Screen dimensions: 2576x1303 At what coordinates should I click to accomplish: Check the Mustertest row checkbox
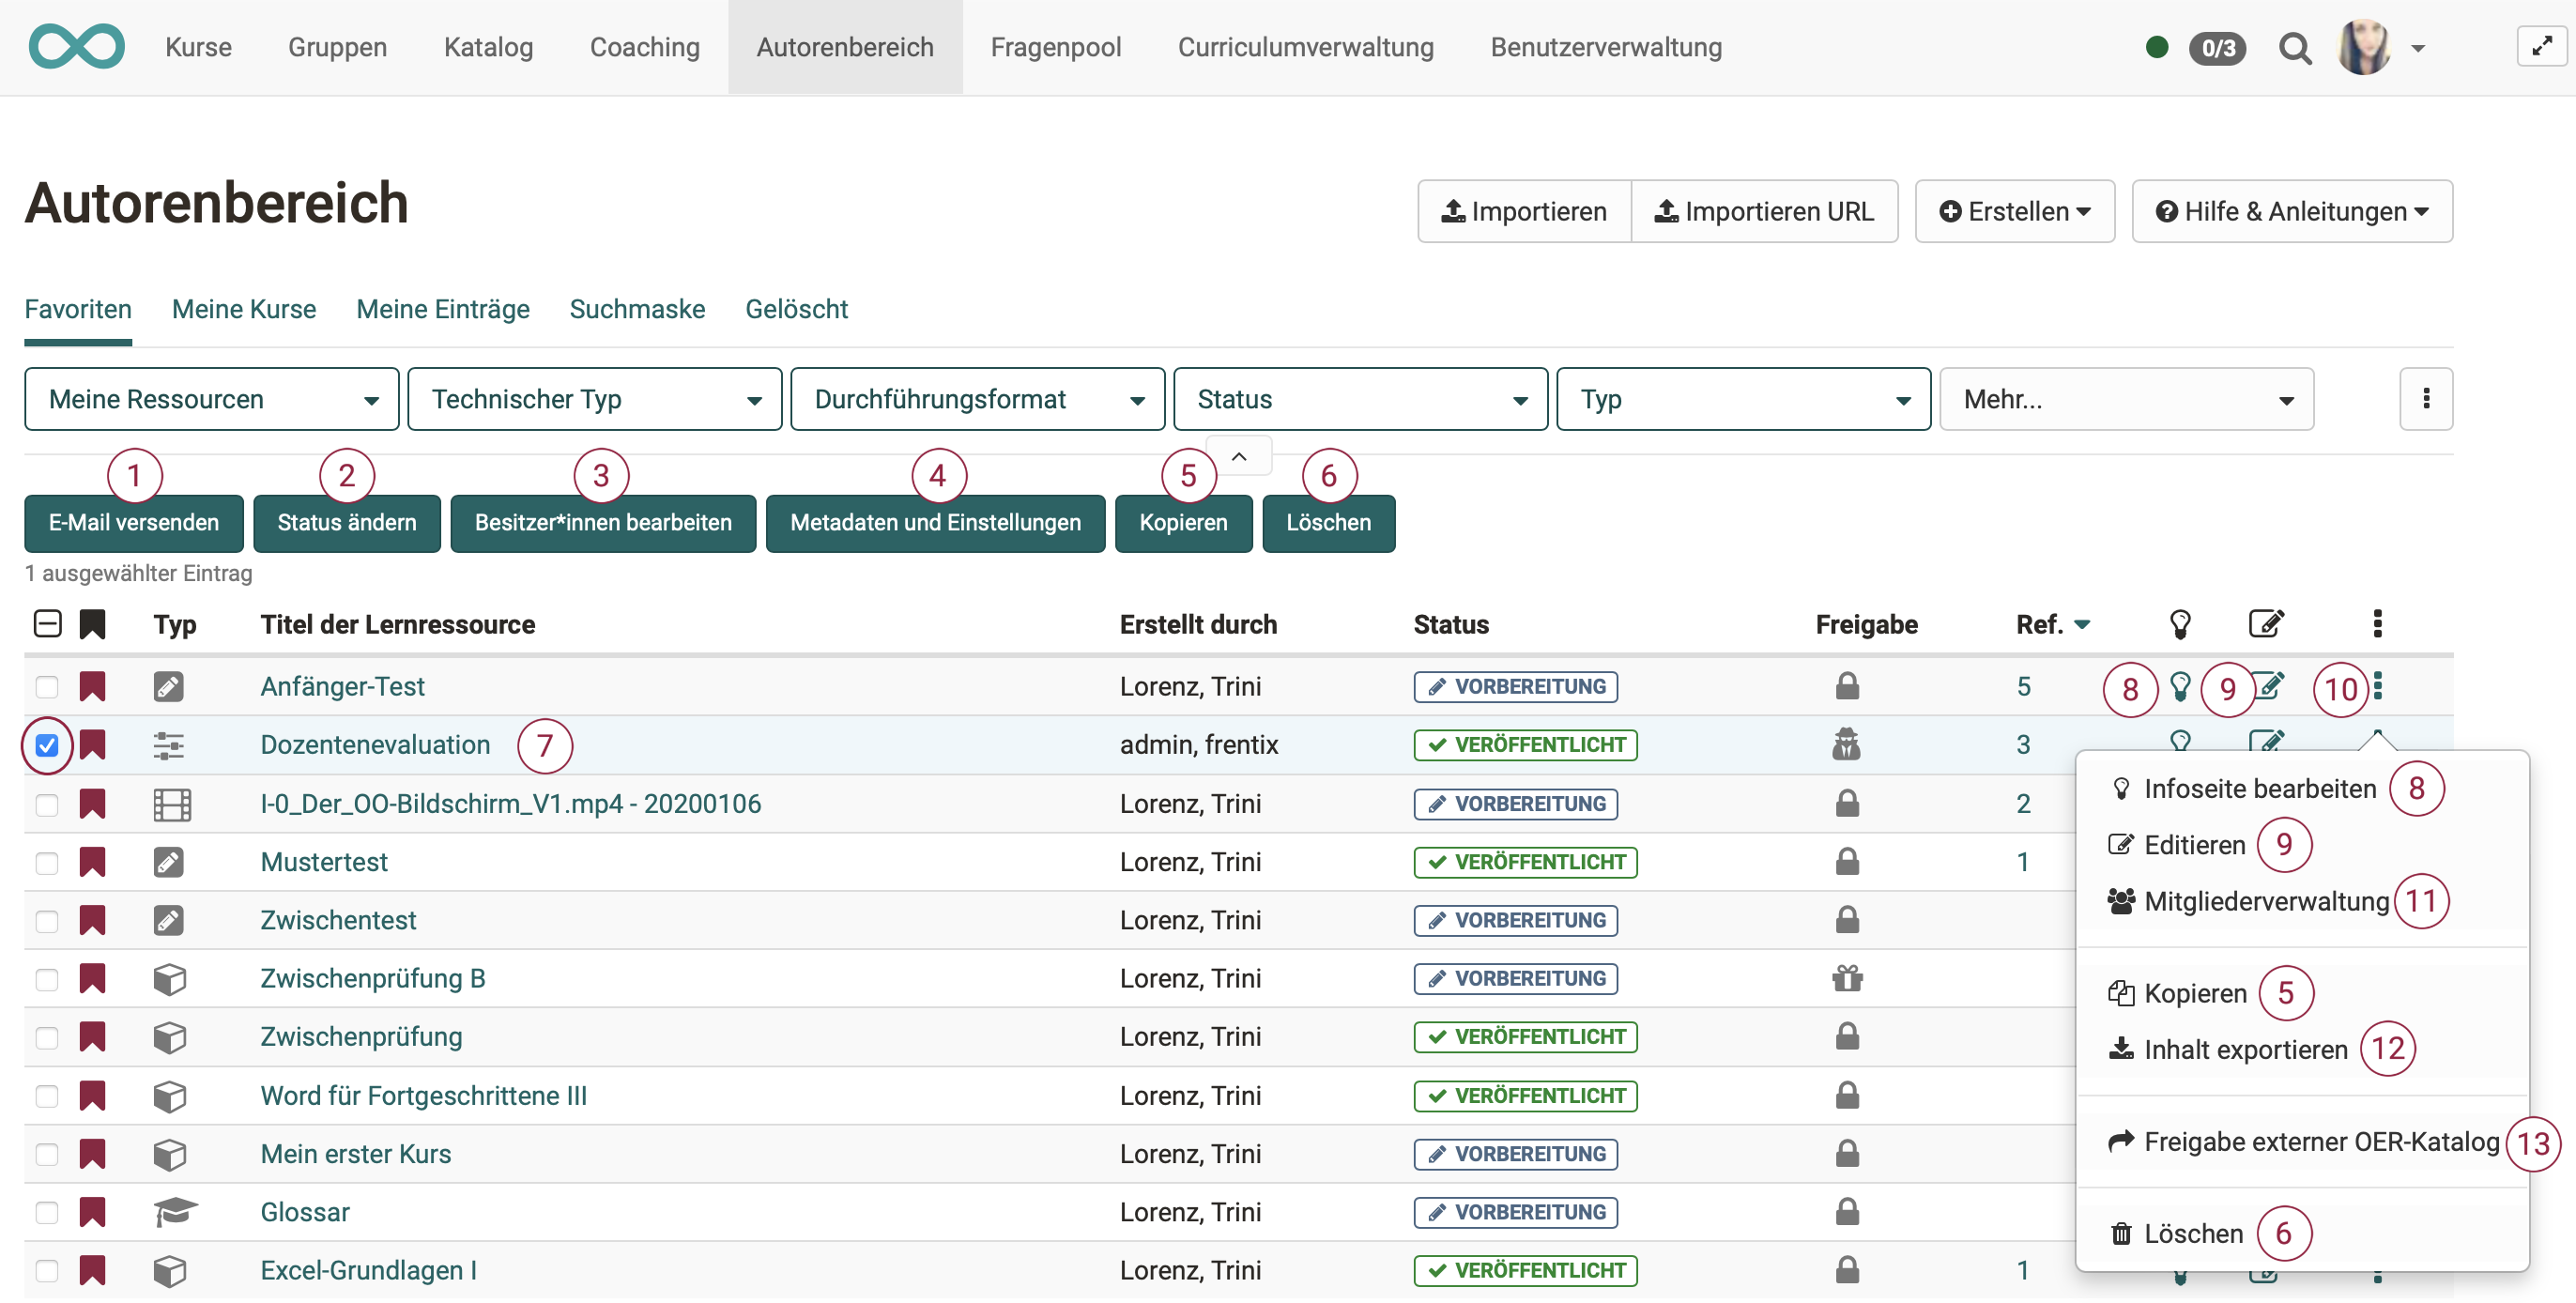(47, 862)
